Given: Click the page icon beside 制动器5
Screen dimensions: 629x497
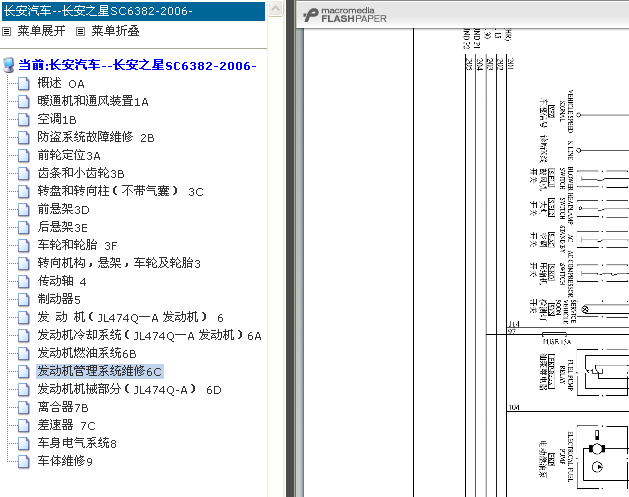Looking at the screenshot, I should 24,299.
